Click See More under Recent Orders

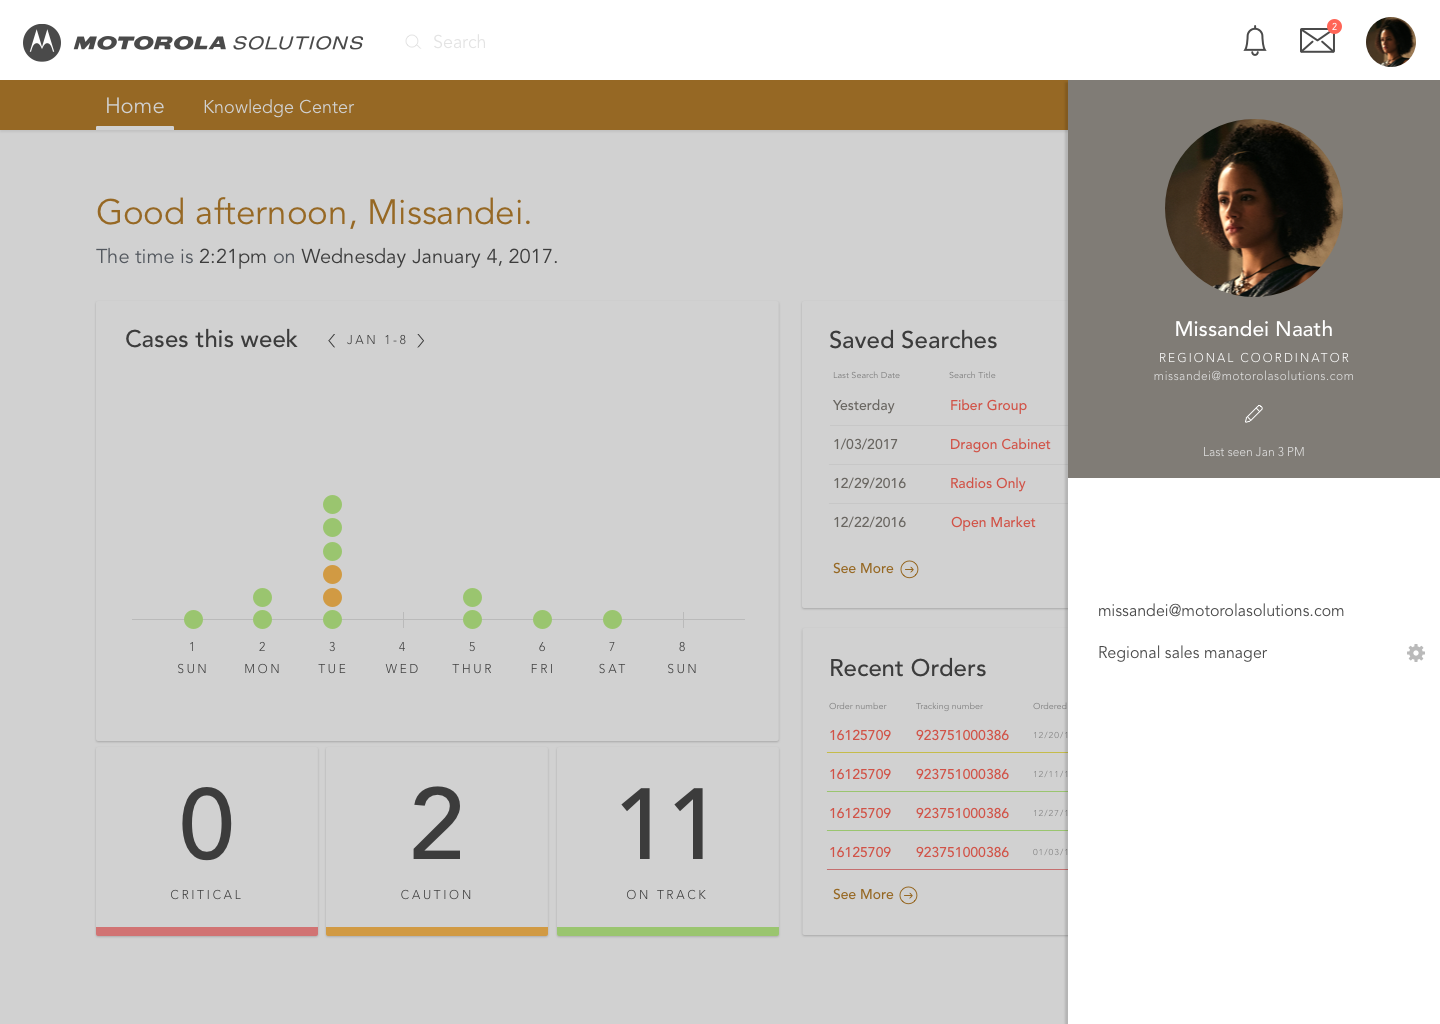(863, 894)
